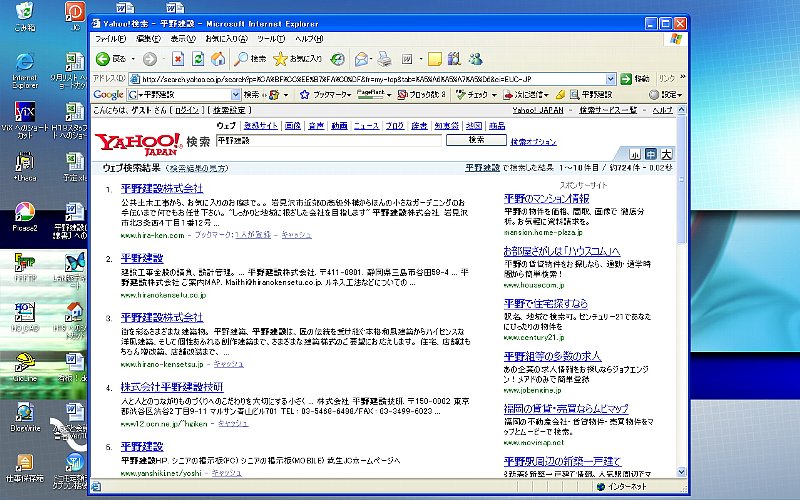
Task: Open the Recycle Bin desktop icon
Action: coord(24,16)
